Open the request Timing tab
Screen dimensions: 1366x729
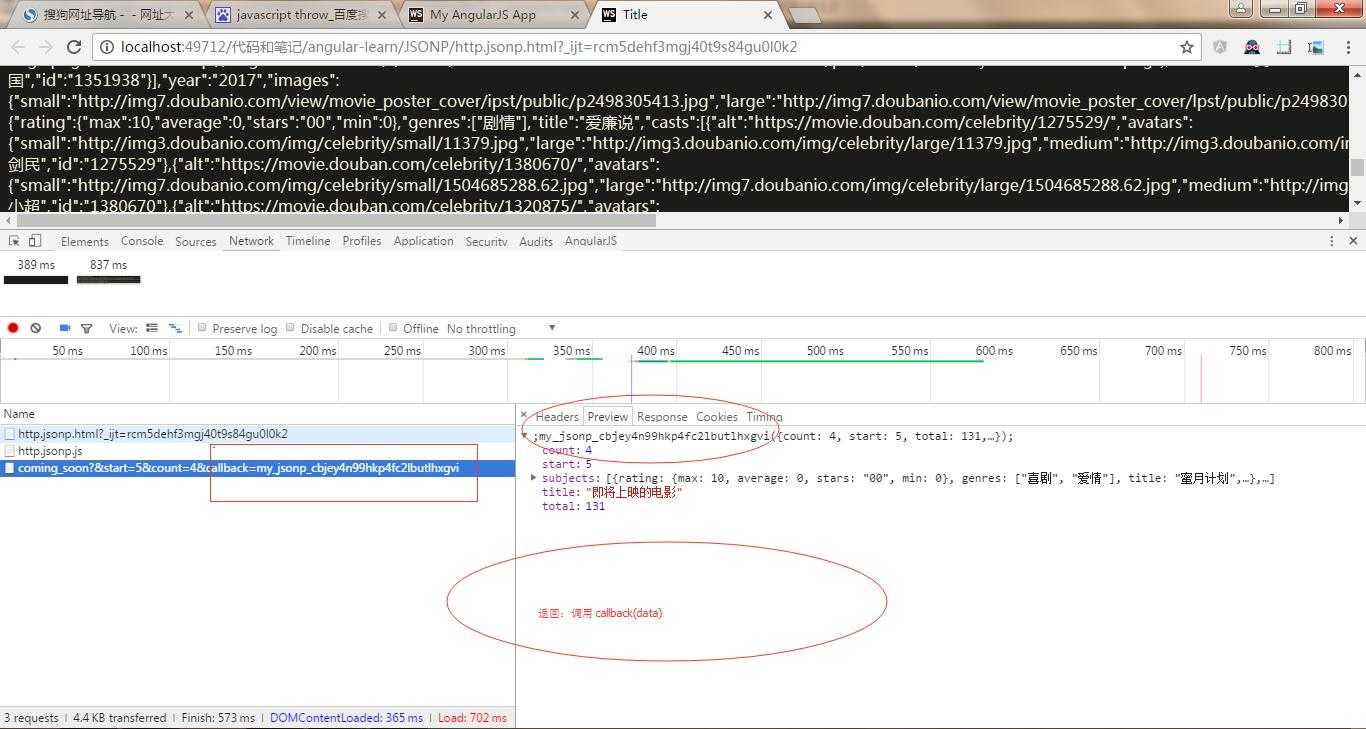pos(765,417)
